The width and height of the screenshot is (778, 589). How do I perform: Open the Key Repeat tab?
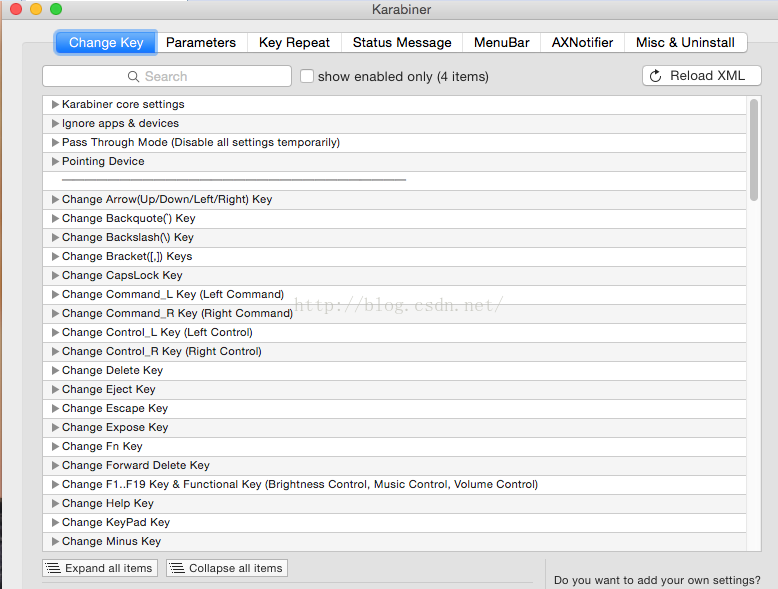click(x=294, y=43)
